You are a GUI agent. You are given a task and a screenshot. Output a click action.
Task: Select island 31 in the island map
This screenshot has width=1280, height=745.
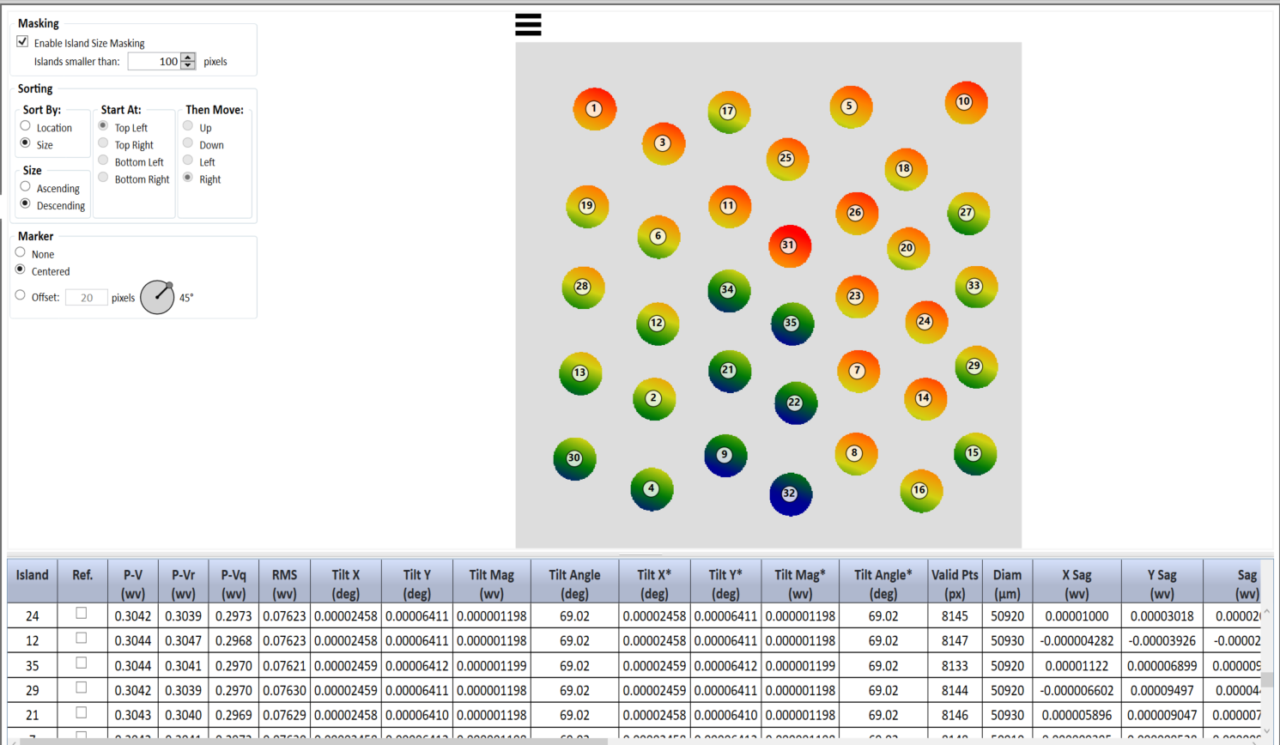(789, 246)
